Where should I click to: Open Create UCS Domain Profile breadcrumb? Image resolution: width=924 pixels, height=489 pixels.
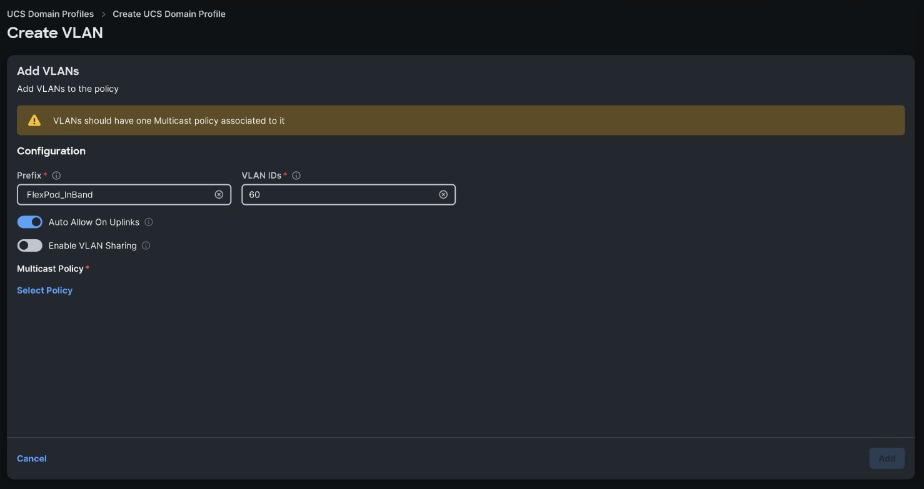coord(169,14)
